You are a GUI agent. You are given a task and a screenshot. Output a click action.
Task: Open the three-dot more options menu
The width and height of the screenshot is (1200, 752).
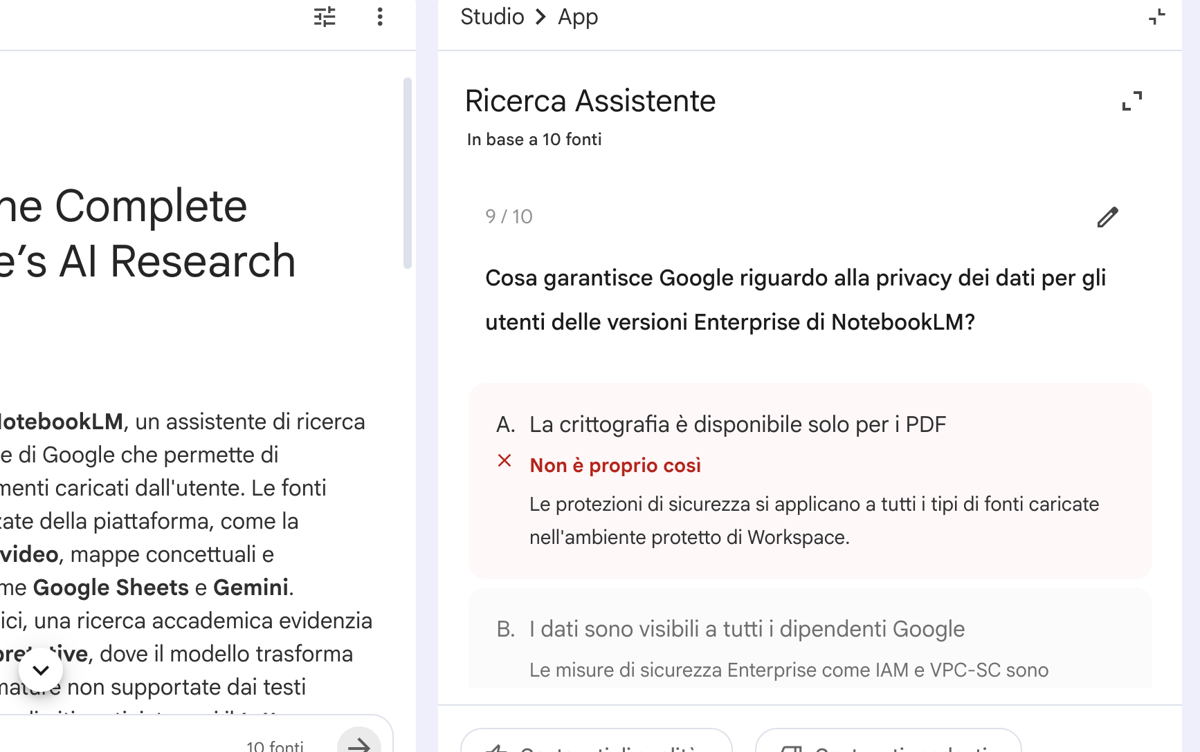380,17
